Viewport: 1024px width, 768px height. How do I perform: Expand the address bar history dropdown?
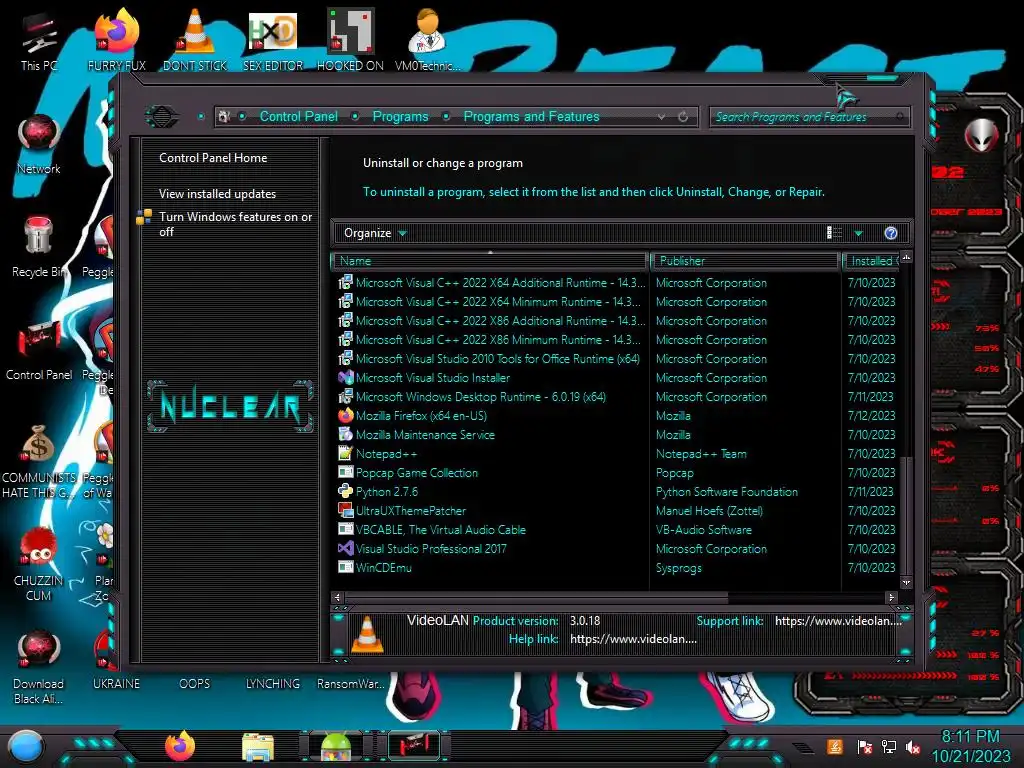tap(662, 117)
